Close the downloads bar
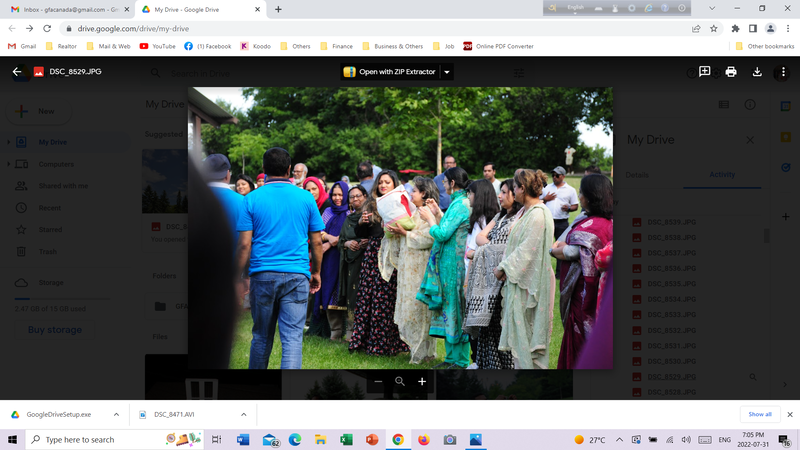 coord(790,414)
